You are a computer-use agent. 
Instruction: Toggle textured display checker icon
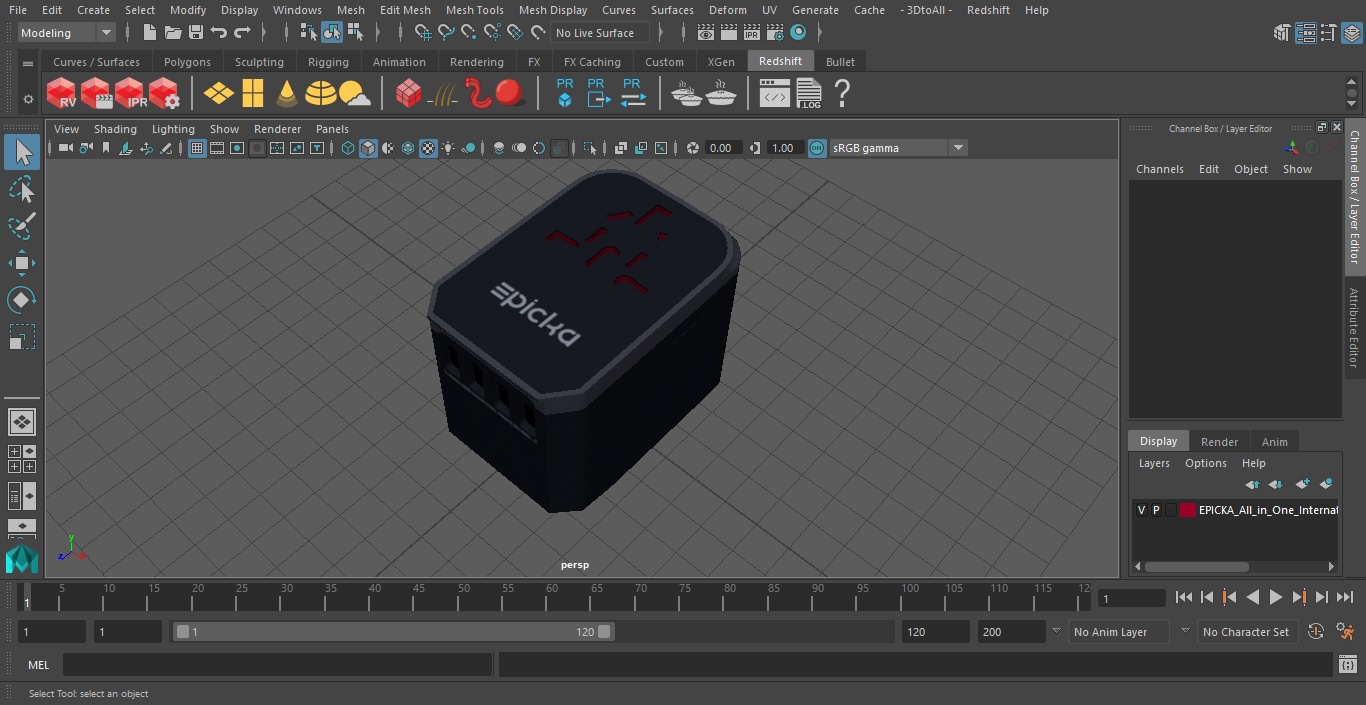[428, 148]
